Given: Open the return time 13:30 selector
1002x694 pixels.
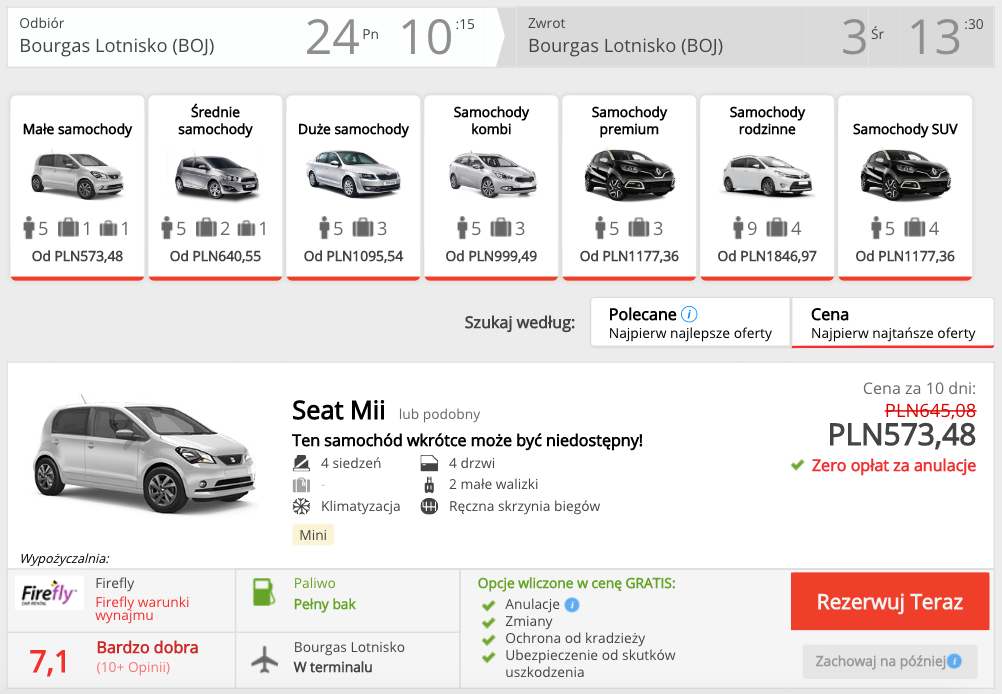Looking at the screenshot, I should tap(946, 37).
